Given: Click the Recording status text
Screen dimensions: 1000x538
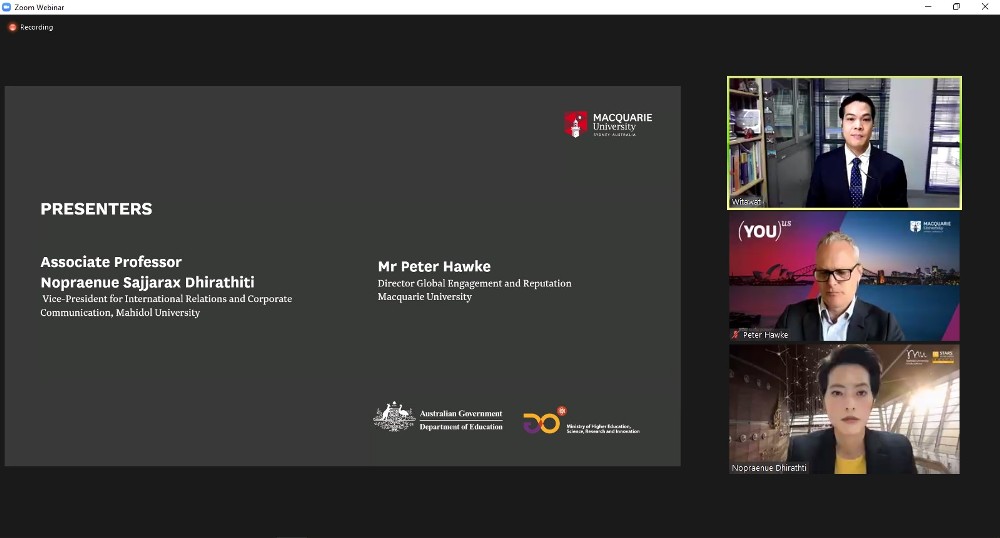Looking at the screenshot, I should 37,27.
